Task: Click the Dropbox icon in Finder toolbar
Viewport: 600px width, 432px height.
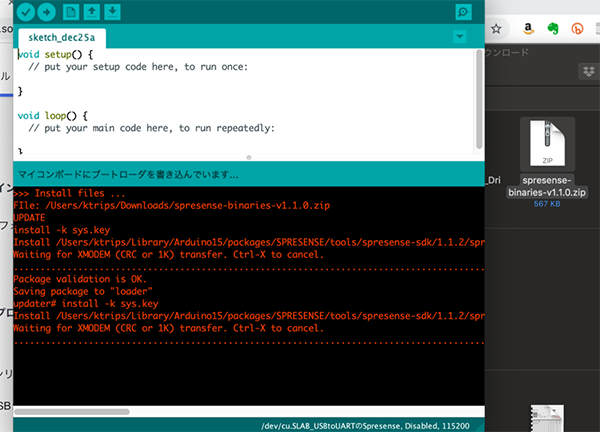Action: [x=589, y=71]
